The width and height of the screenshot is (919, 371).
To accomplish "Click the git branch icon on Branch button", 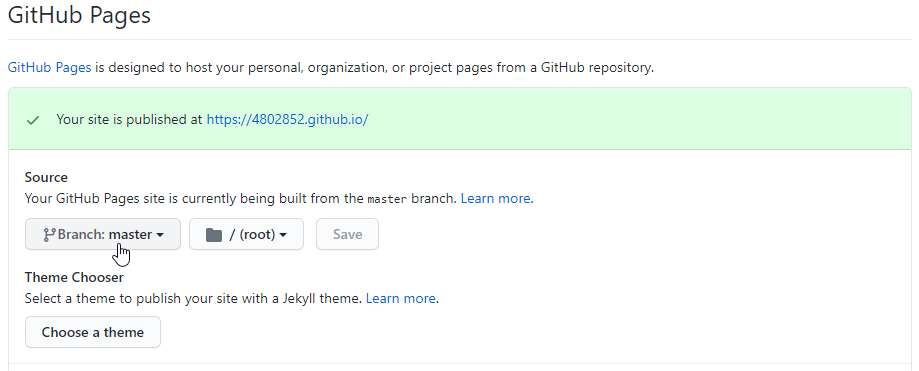I will 49,234.
